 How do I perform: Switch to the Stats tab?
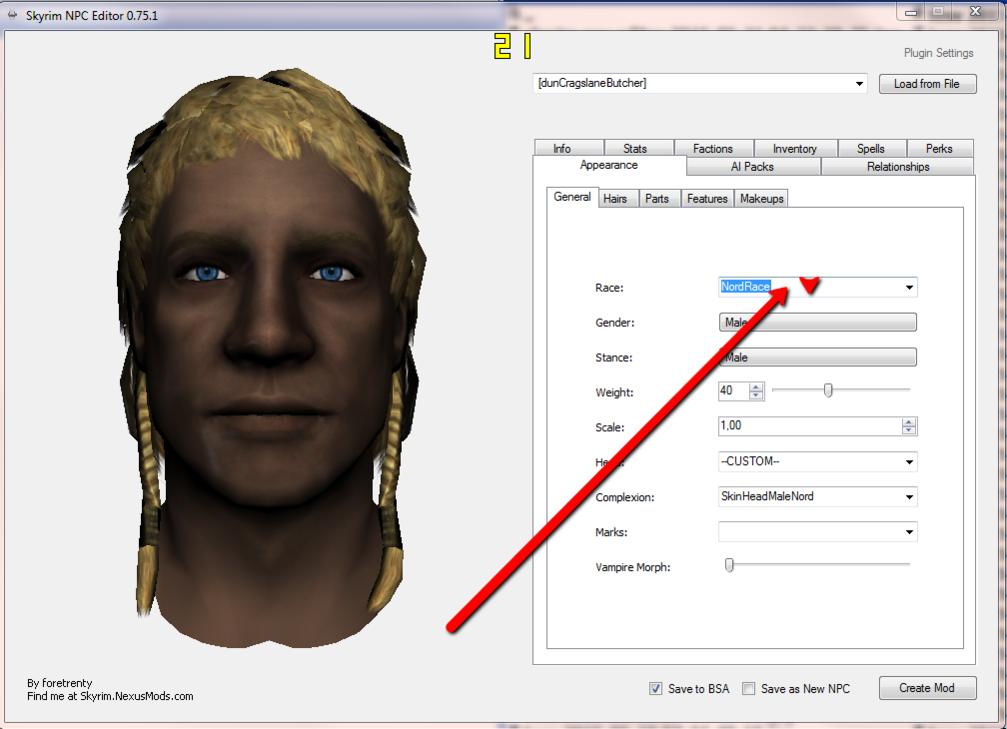click(634, 149)
